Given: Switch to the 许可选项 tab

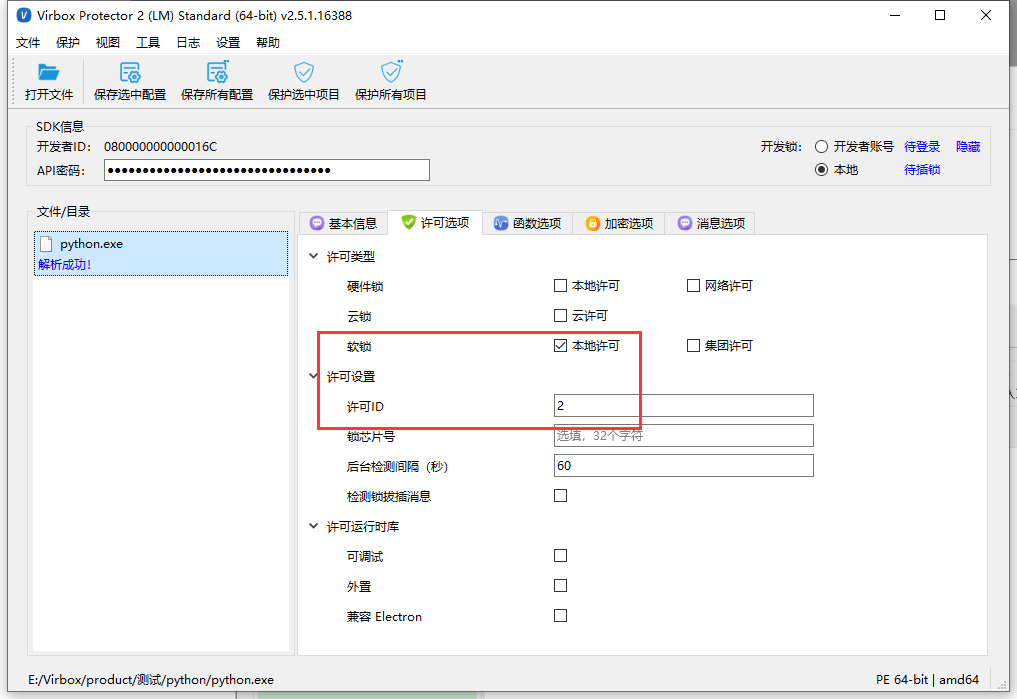Looking at the screenshot, I should point(435,222).
